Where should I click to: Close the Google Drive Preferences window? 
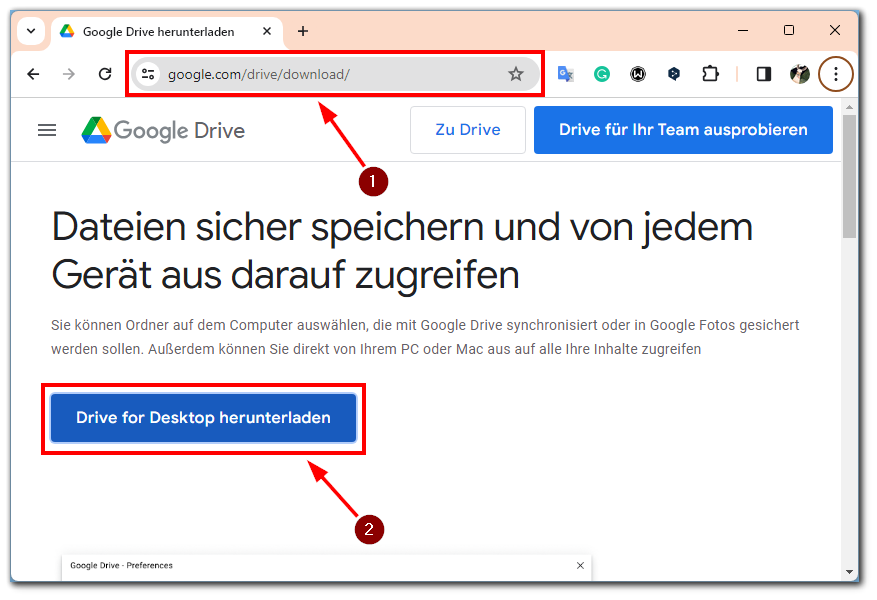580,565
